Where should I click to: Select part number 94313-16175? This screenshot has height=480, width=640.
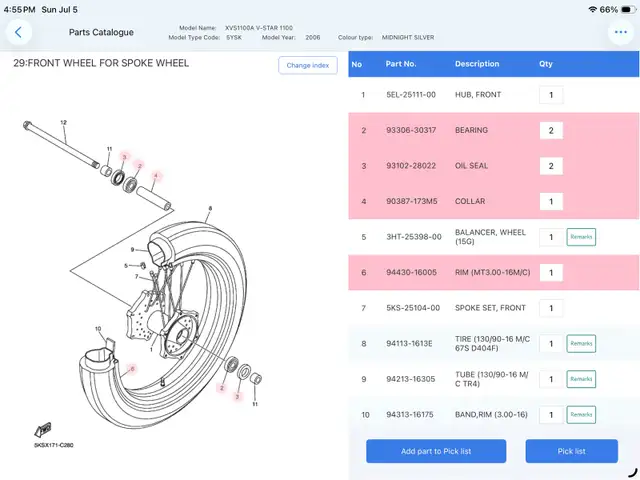410,414
